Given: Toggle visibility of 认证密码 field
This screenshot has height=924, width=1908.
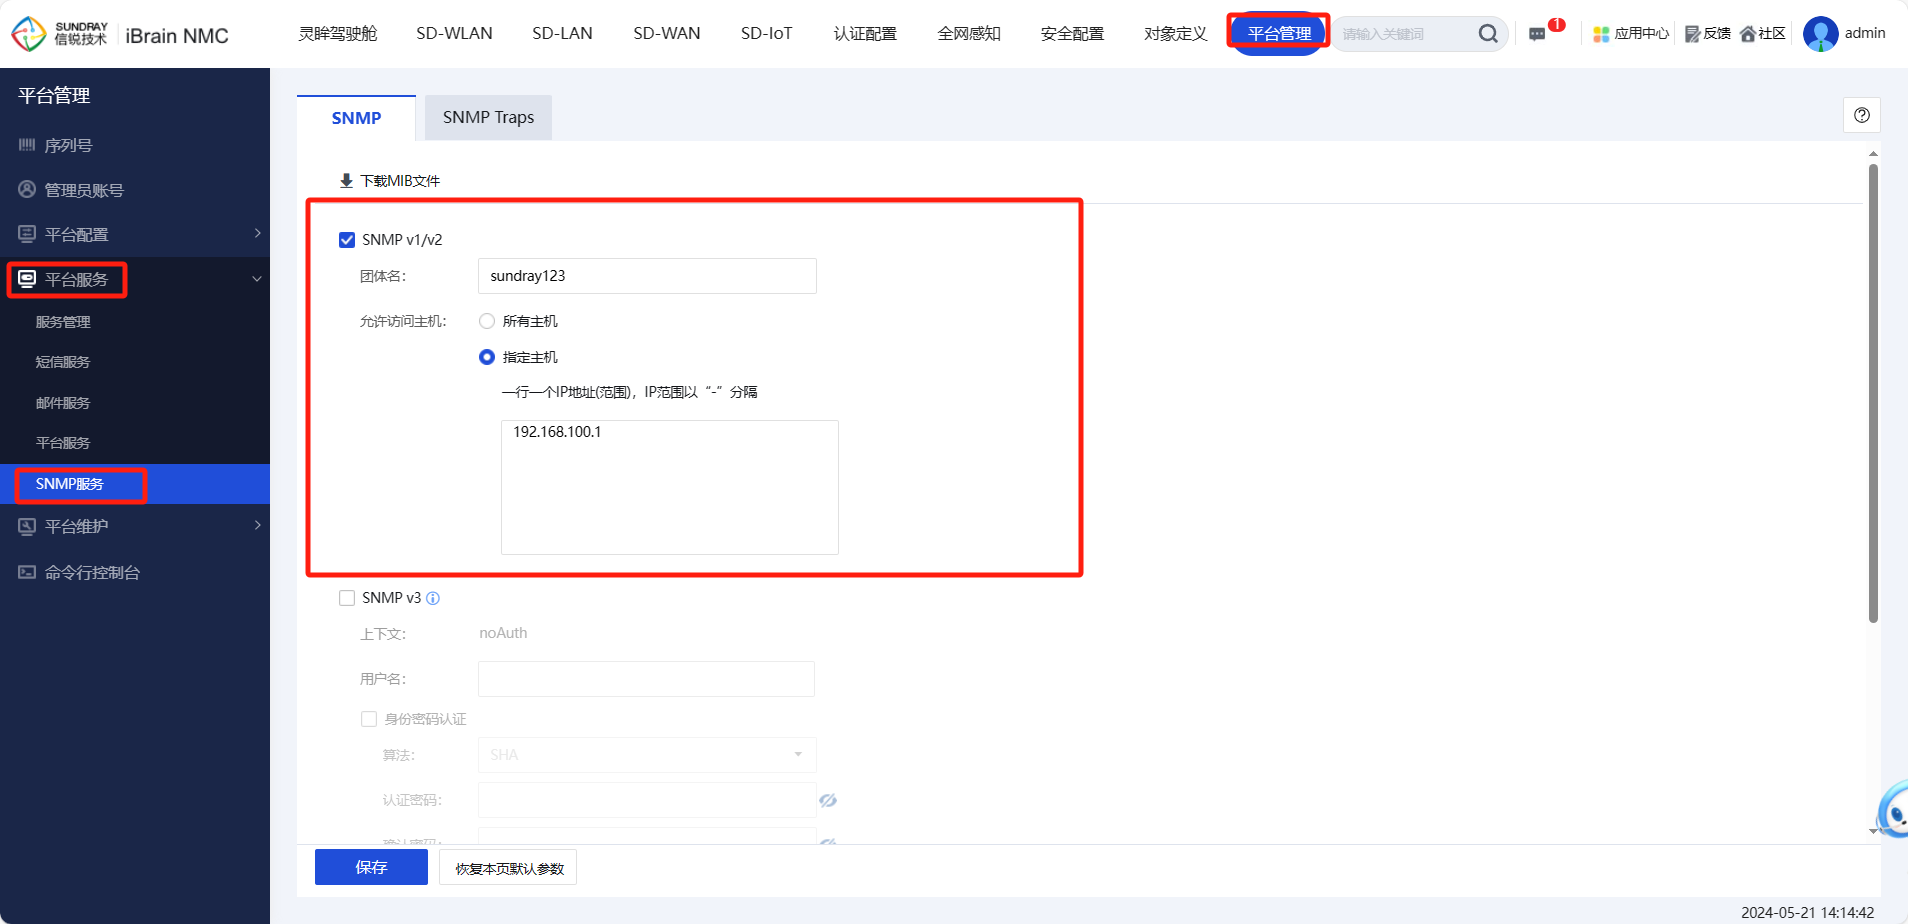Looking at the screenshot, I should (x=828, y=800).
